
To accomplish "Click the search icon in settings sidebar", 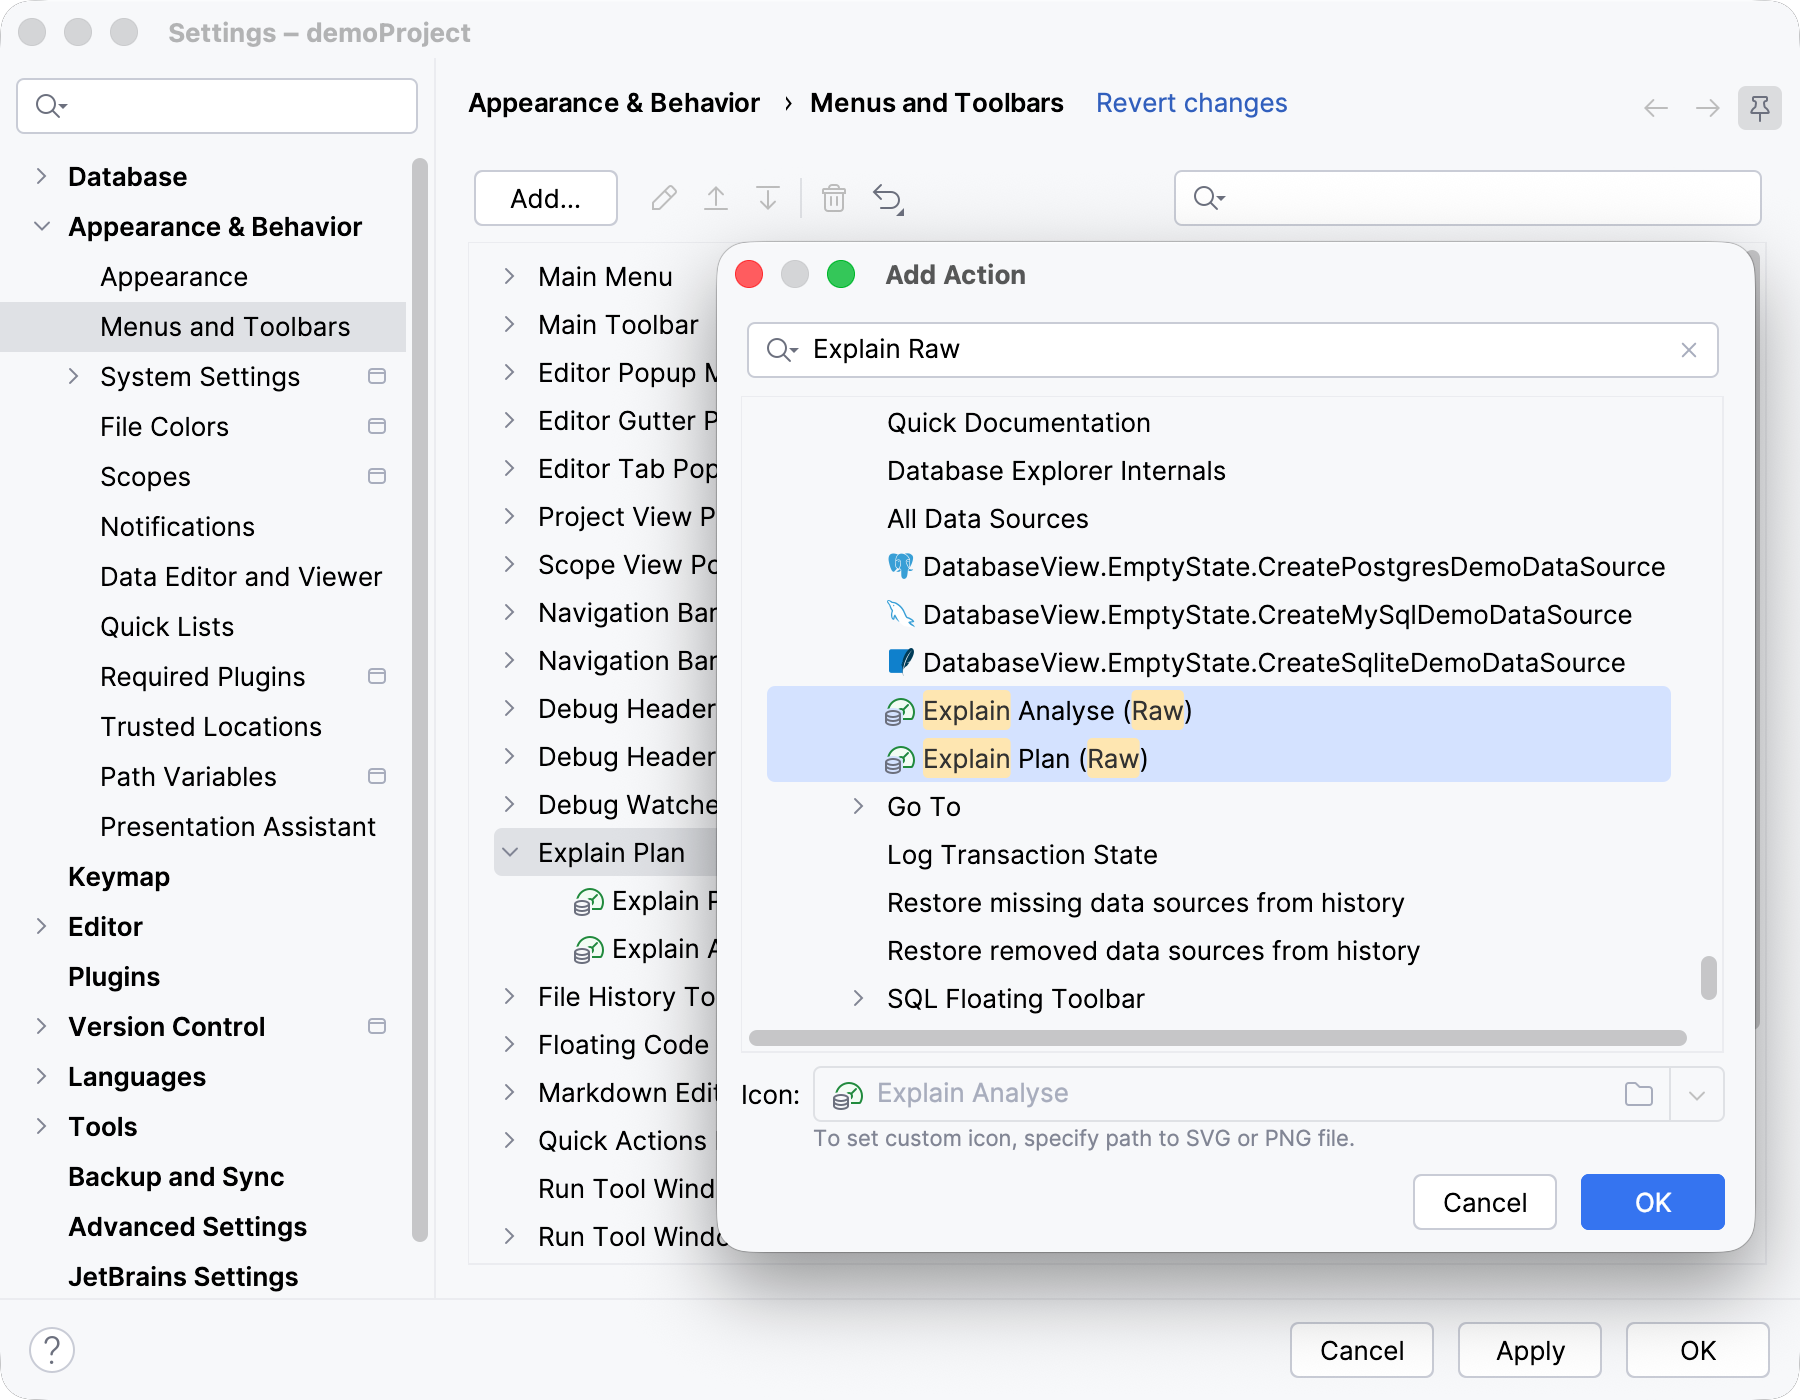I will [51, 106].
